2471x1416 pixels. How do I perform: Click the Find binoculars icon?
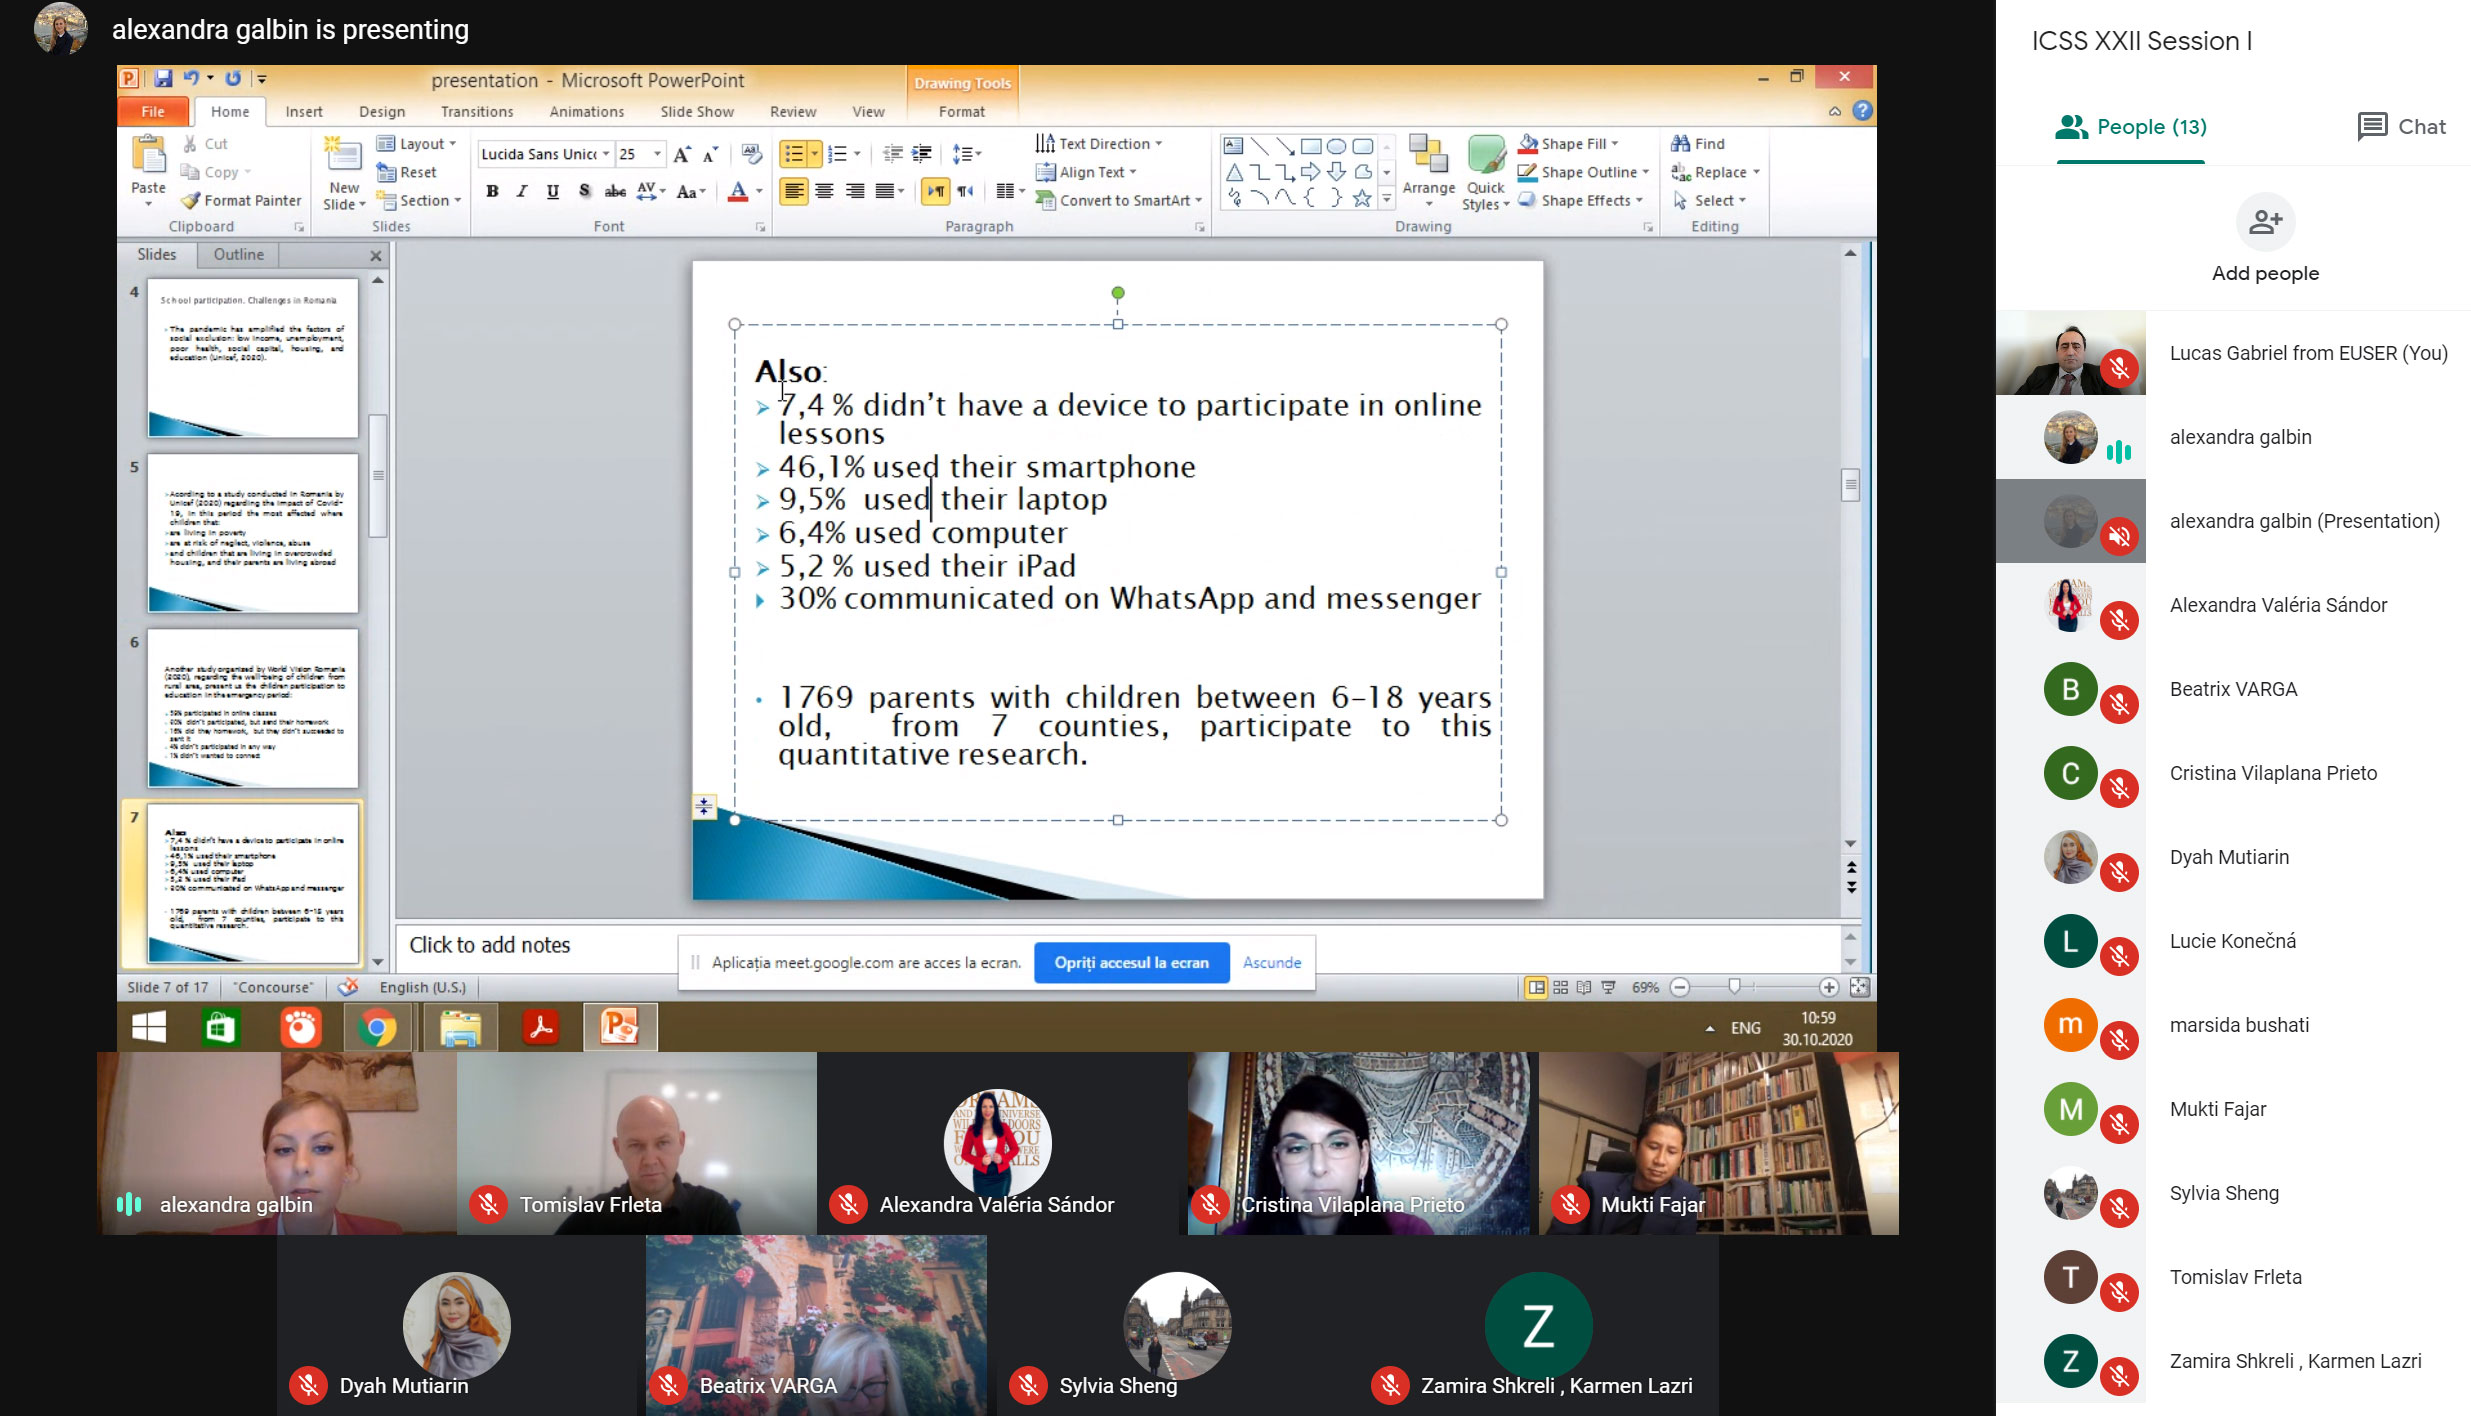(1680, 143)
